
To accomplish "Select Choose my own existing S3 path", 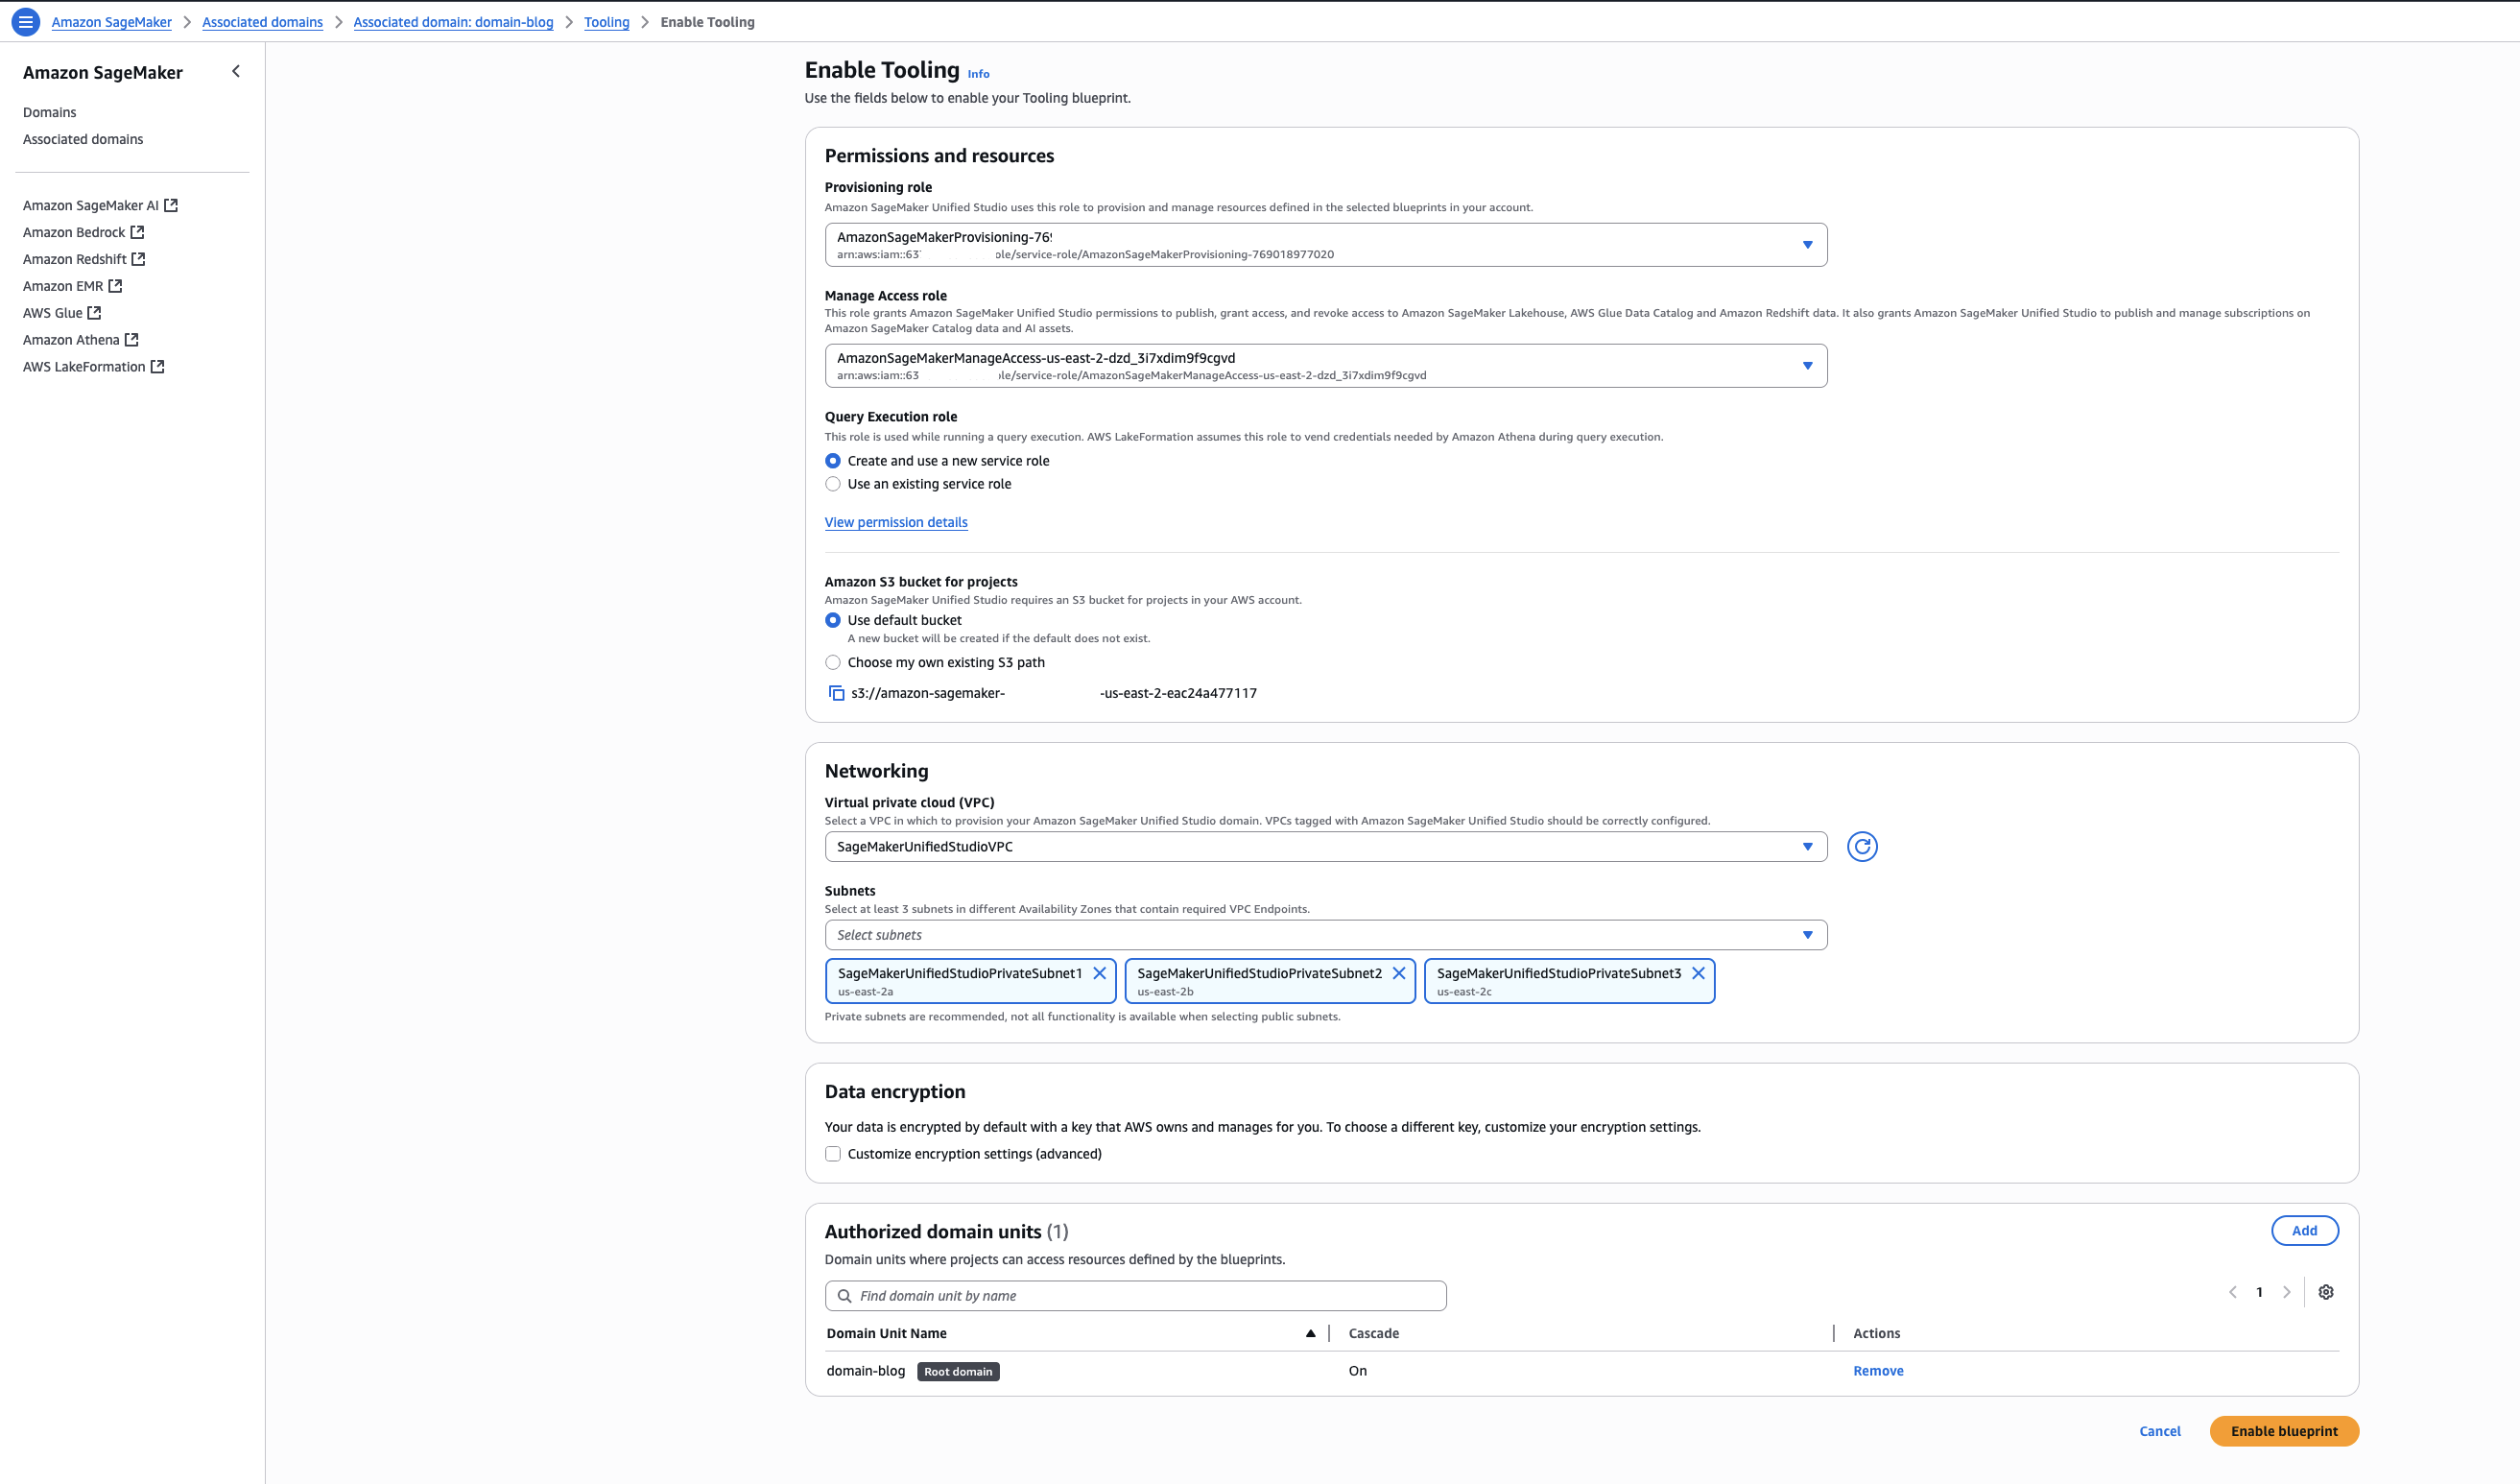I will tap(833, 662).
